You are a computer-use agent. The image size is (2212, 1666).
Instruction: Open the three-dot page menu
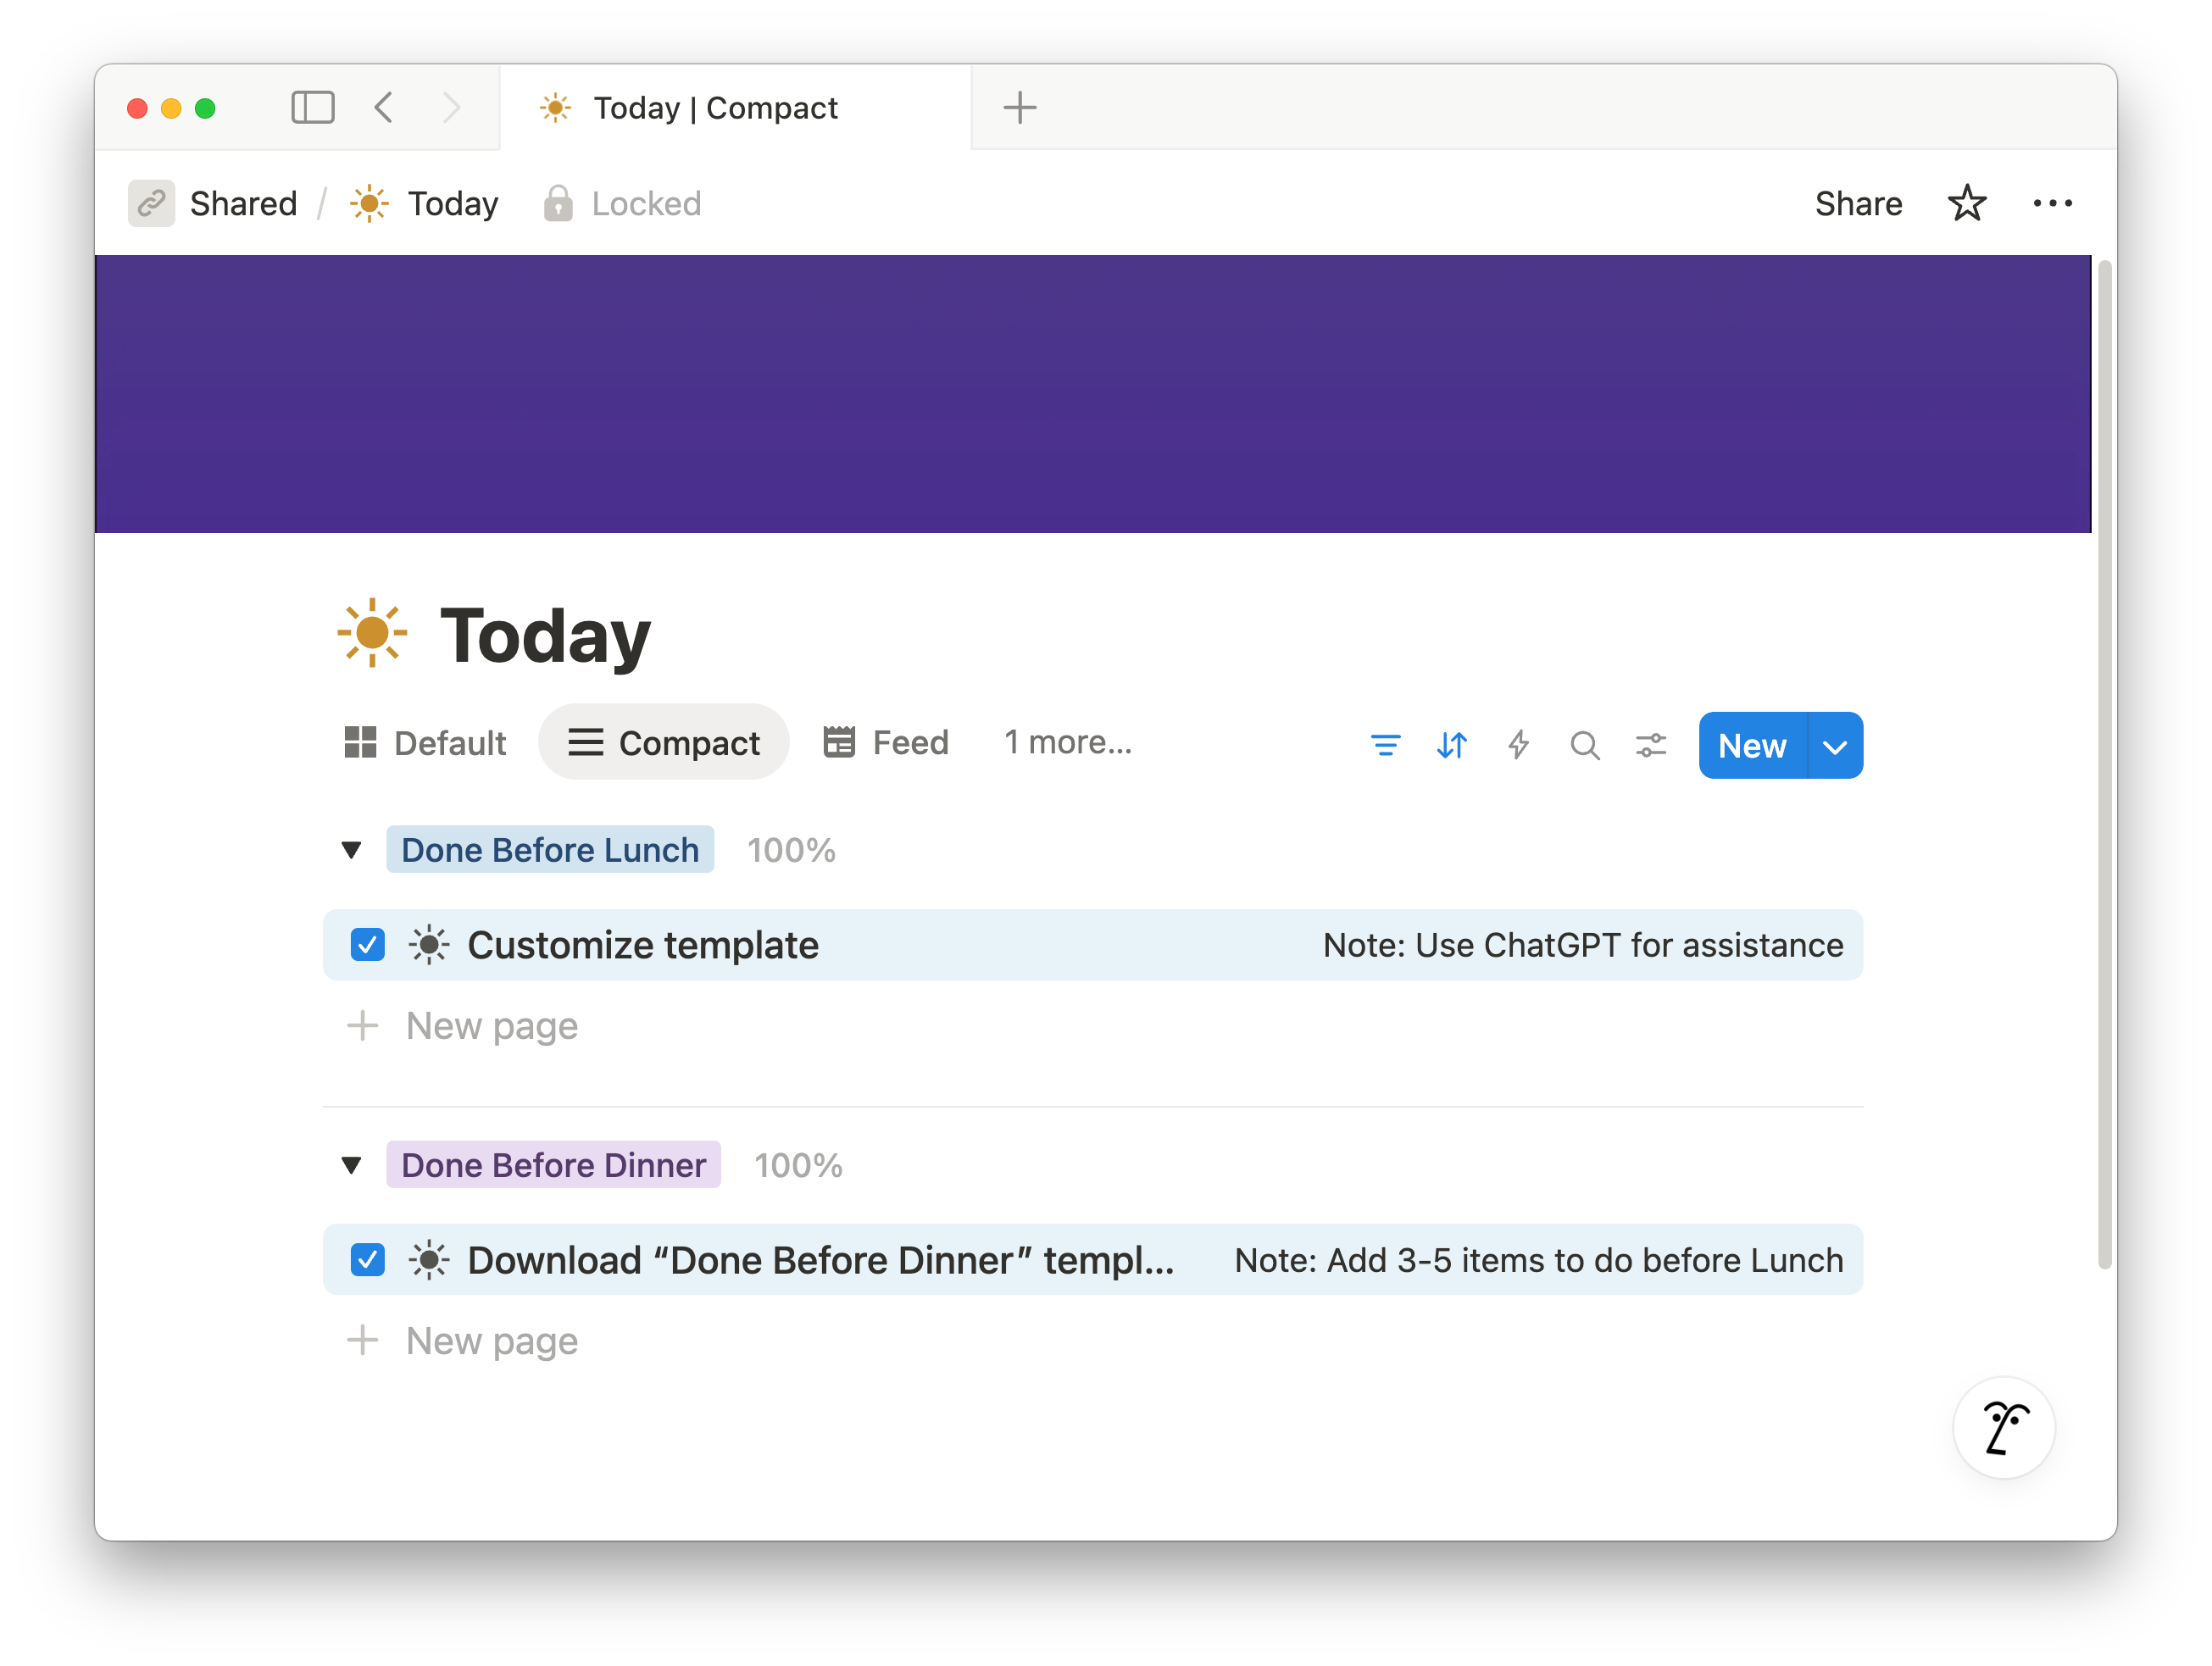point(2052,203)
